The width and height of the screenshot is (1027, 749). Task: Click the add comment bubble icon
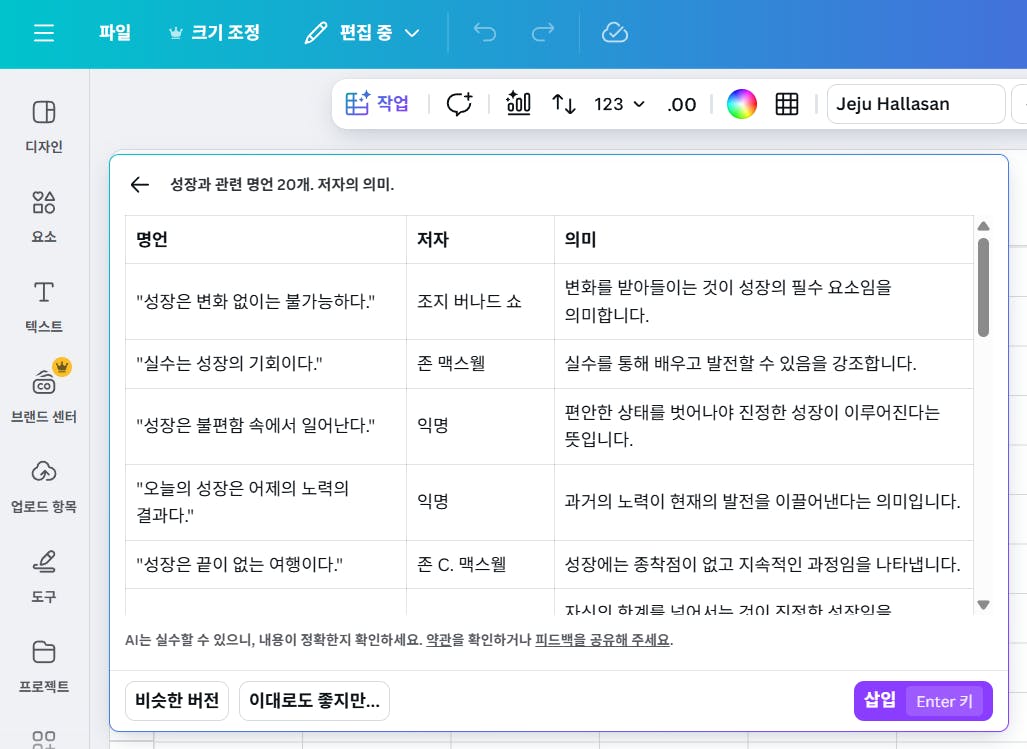coord(459,103)
